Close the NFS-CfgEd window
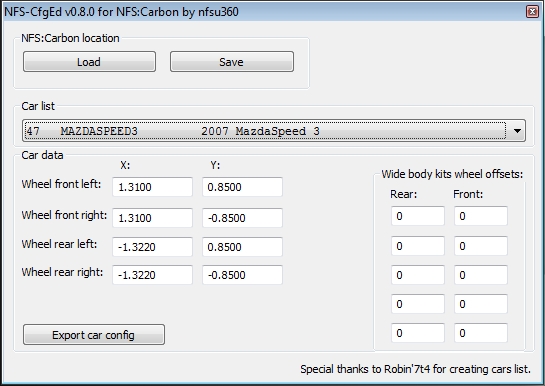The image size is (545, 386). (x=532, y=11)
